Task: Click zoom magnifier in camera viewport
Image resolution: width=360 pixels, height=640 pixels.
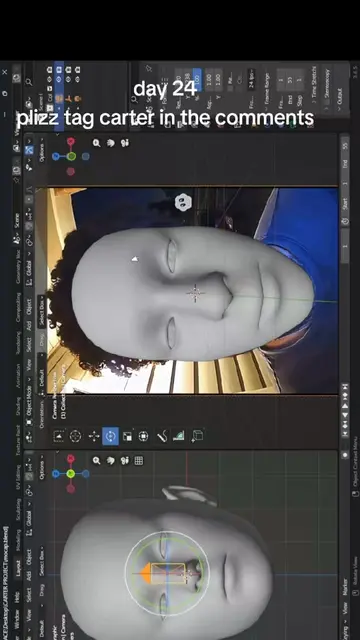Action: click(x=96, y=143)
